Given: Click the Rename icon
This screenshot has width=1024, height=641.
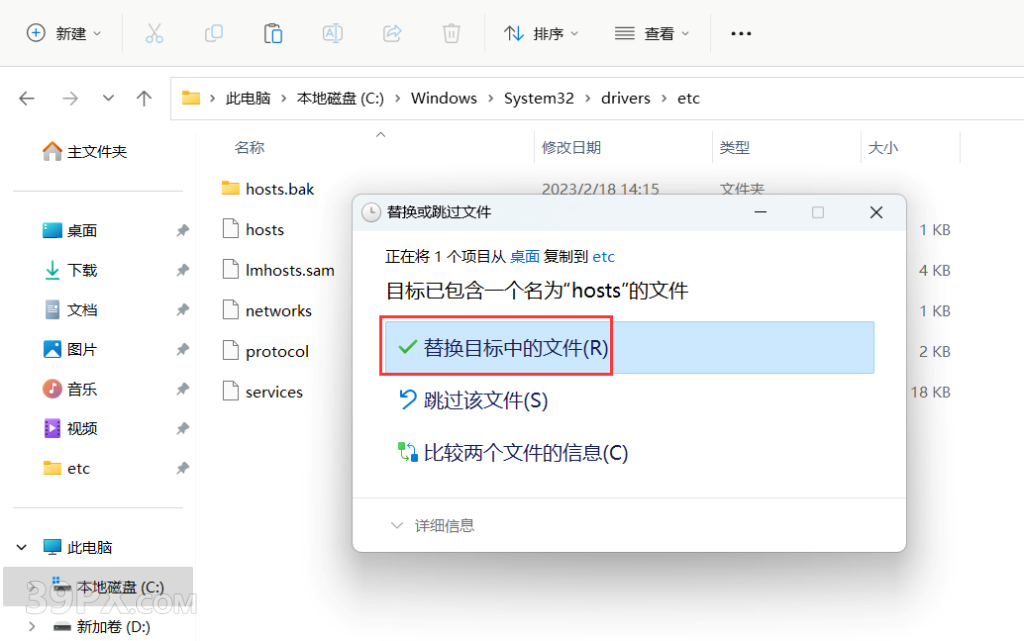Looking at the screenshot, I should click(x=332, y=33).
